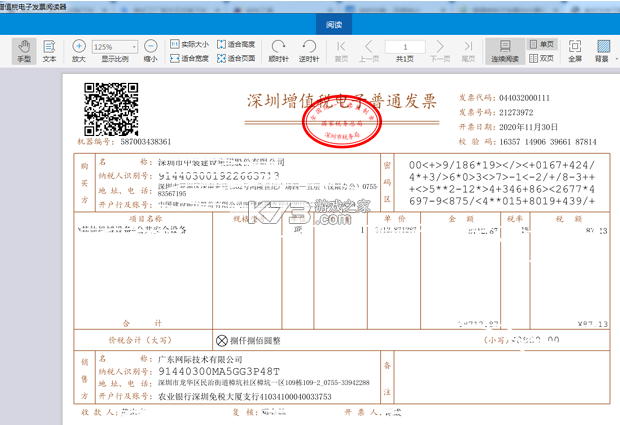Zoom out with the 缩小 button
Image resolution: width=620 pixels, height=425 pixels.
pyautogui.click(x=150, y=51)
